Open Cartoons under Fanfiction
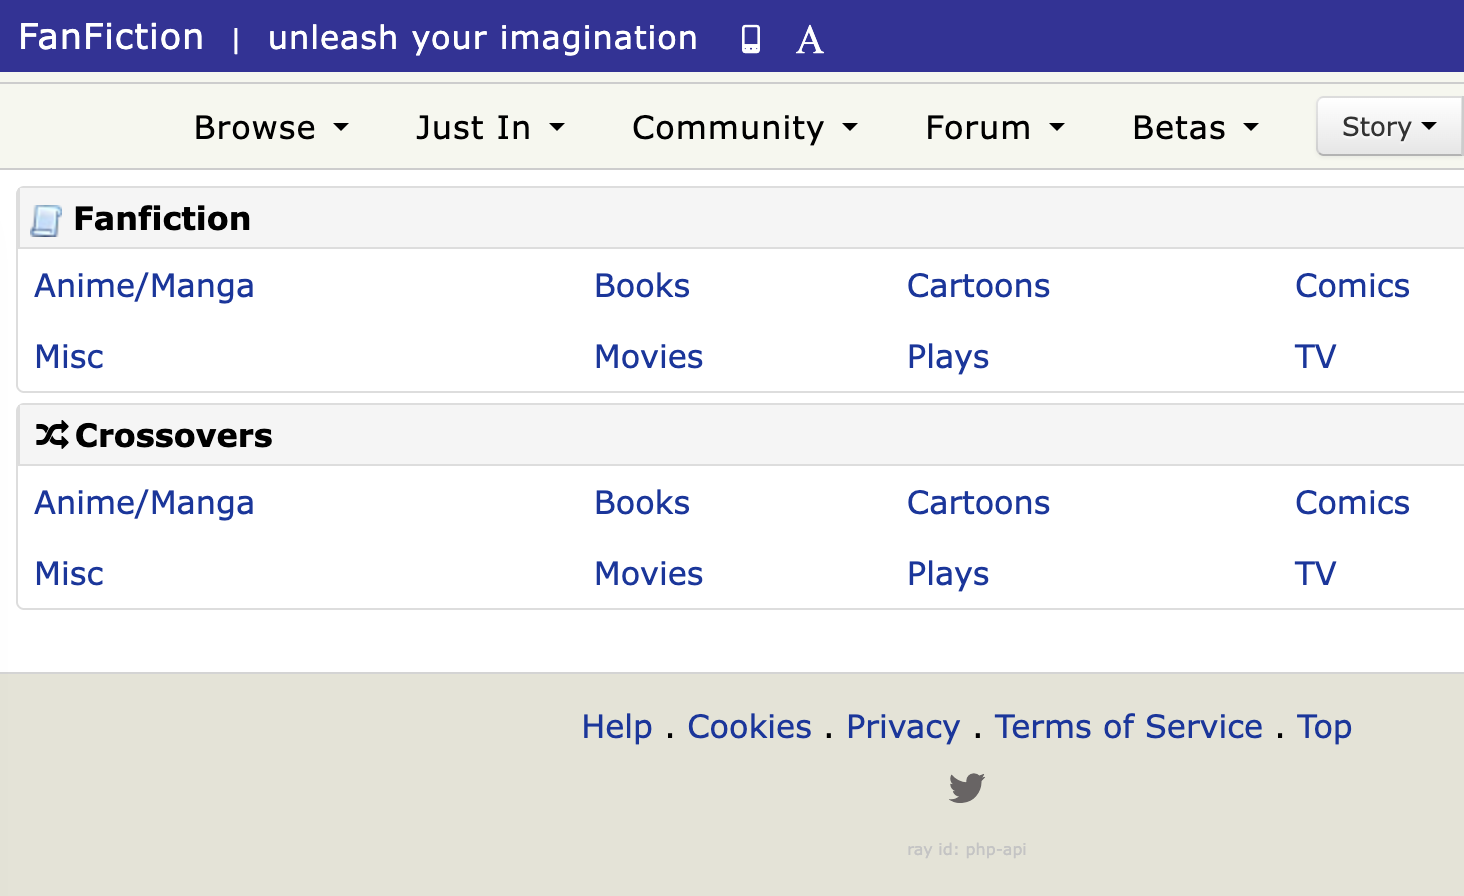 (978, 286)
